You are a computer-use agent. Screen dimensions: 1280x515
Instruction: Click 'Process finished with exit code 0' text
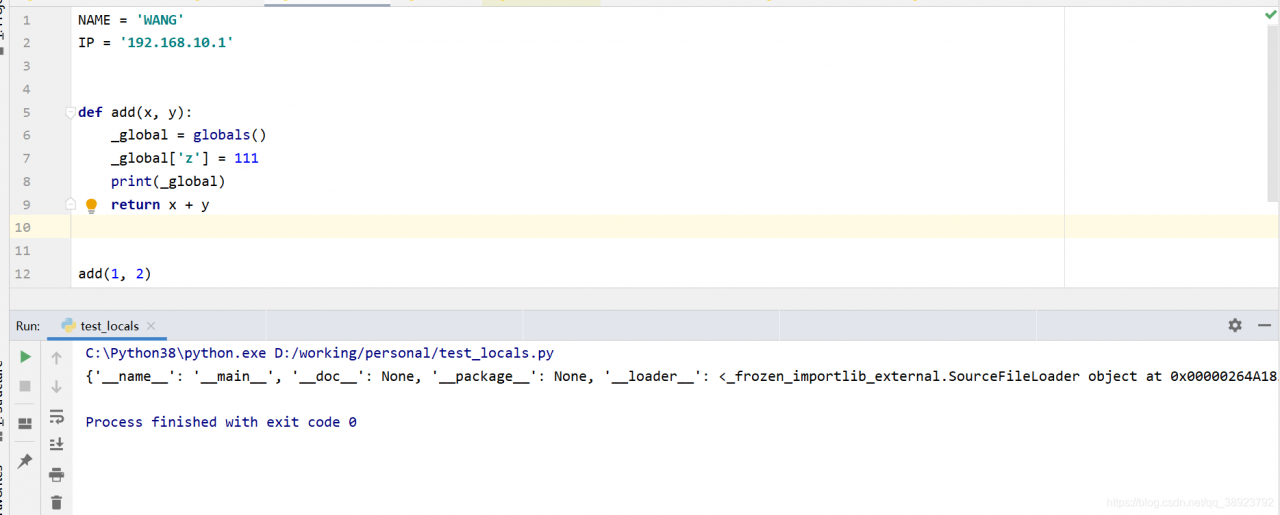(x=221, y=422)
